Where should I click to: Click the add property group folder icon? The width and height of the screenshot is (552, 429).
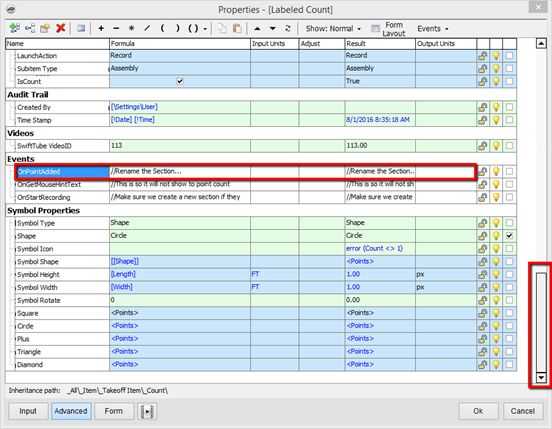pos(45,28)
